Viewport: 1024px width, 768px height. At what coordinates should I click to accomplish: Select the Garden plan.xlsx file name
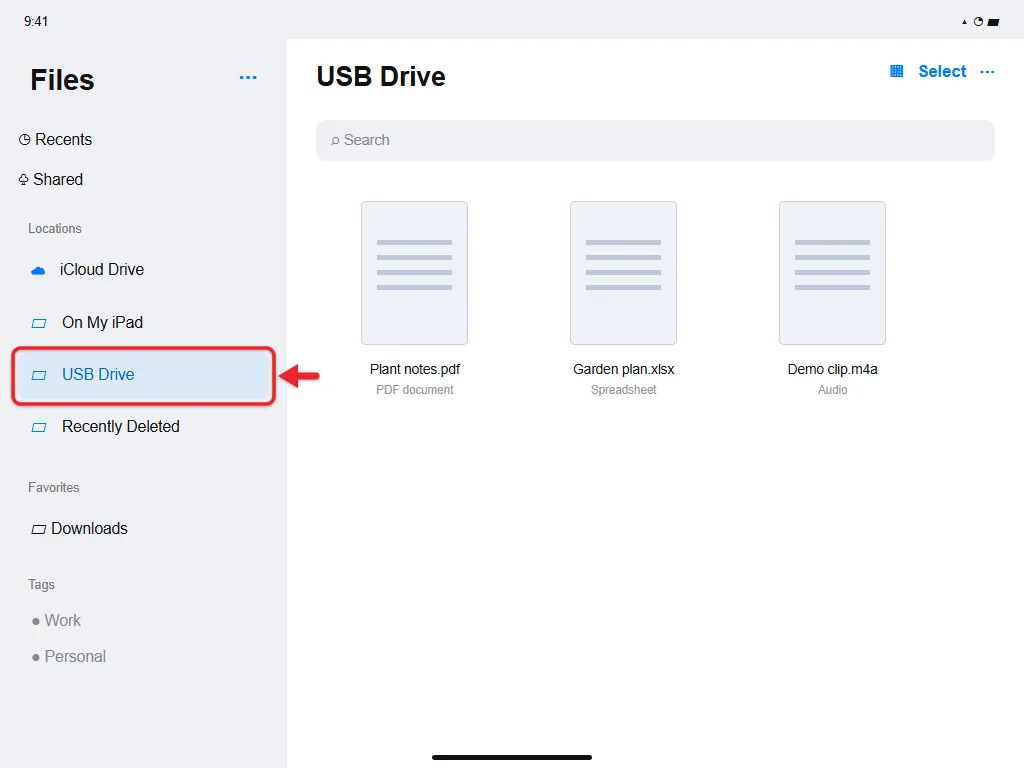[x=624, y=370]
